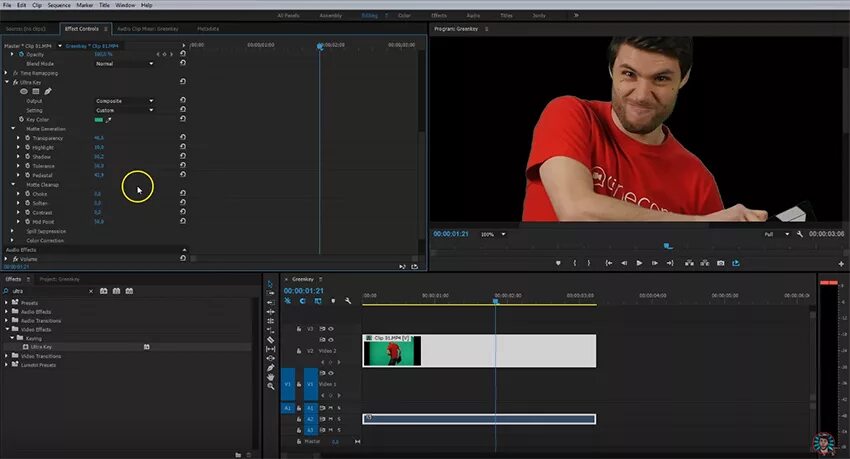Toggle Snap in the timeline

[x=302, y=301]
